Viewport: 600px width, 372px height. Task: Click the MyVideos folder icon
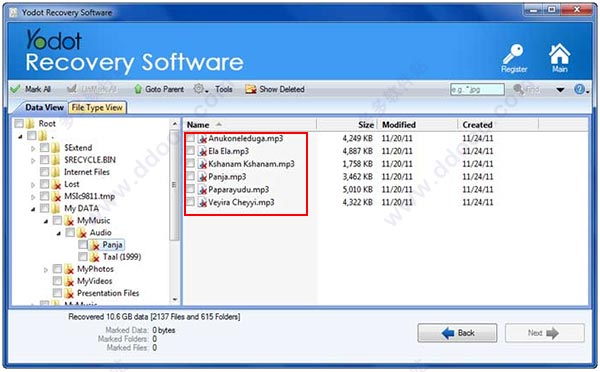69,281
